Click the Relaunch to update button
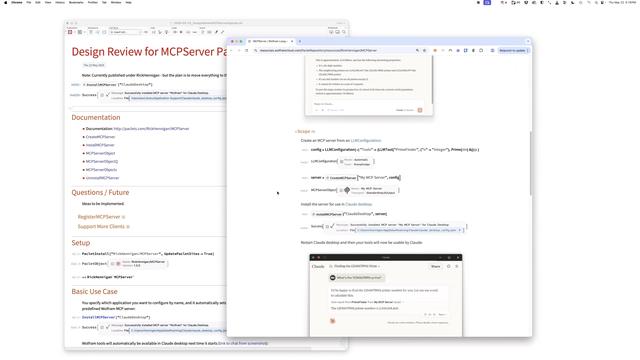 coord(513,51)
